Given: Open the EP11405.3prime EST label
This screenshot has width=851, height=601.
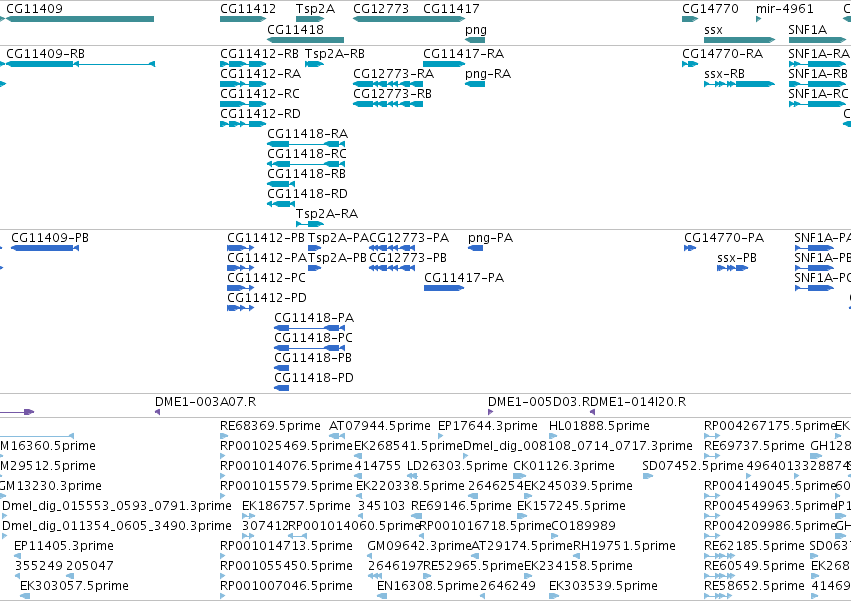Looking at the screenshot, I should tap(64, 546).
